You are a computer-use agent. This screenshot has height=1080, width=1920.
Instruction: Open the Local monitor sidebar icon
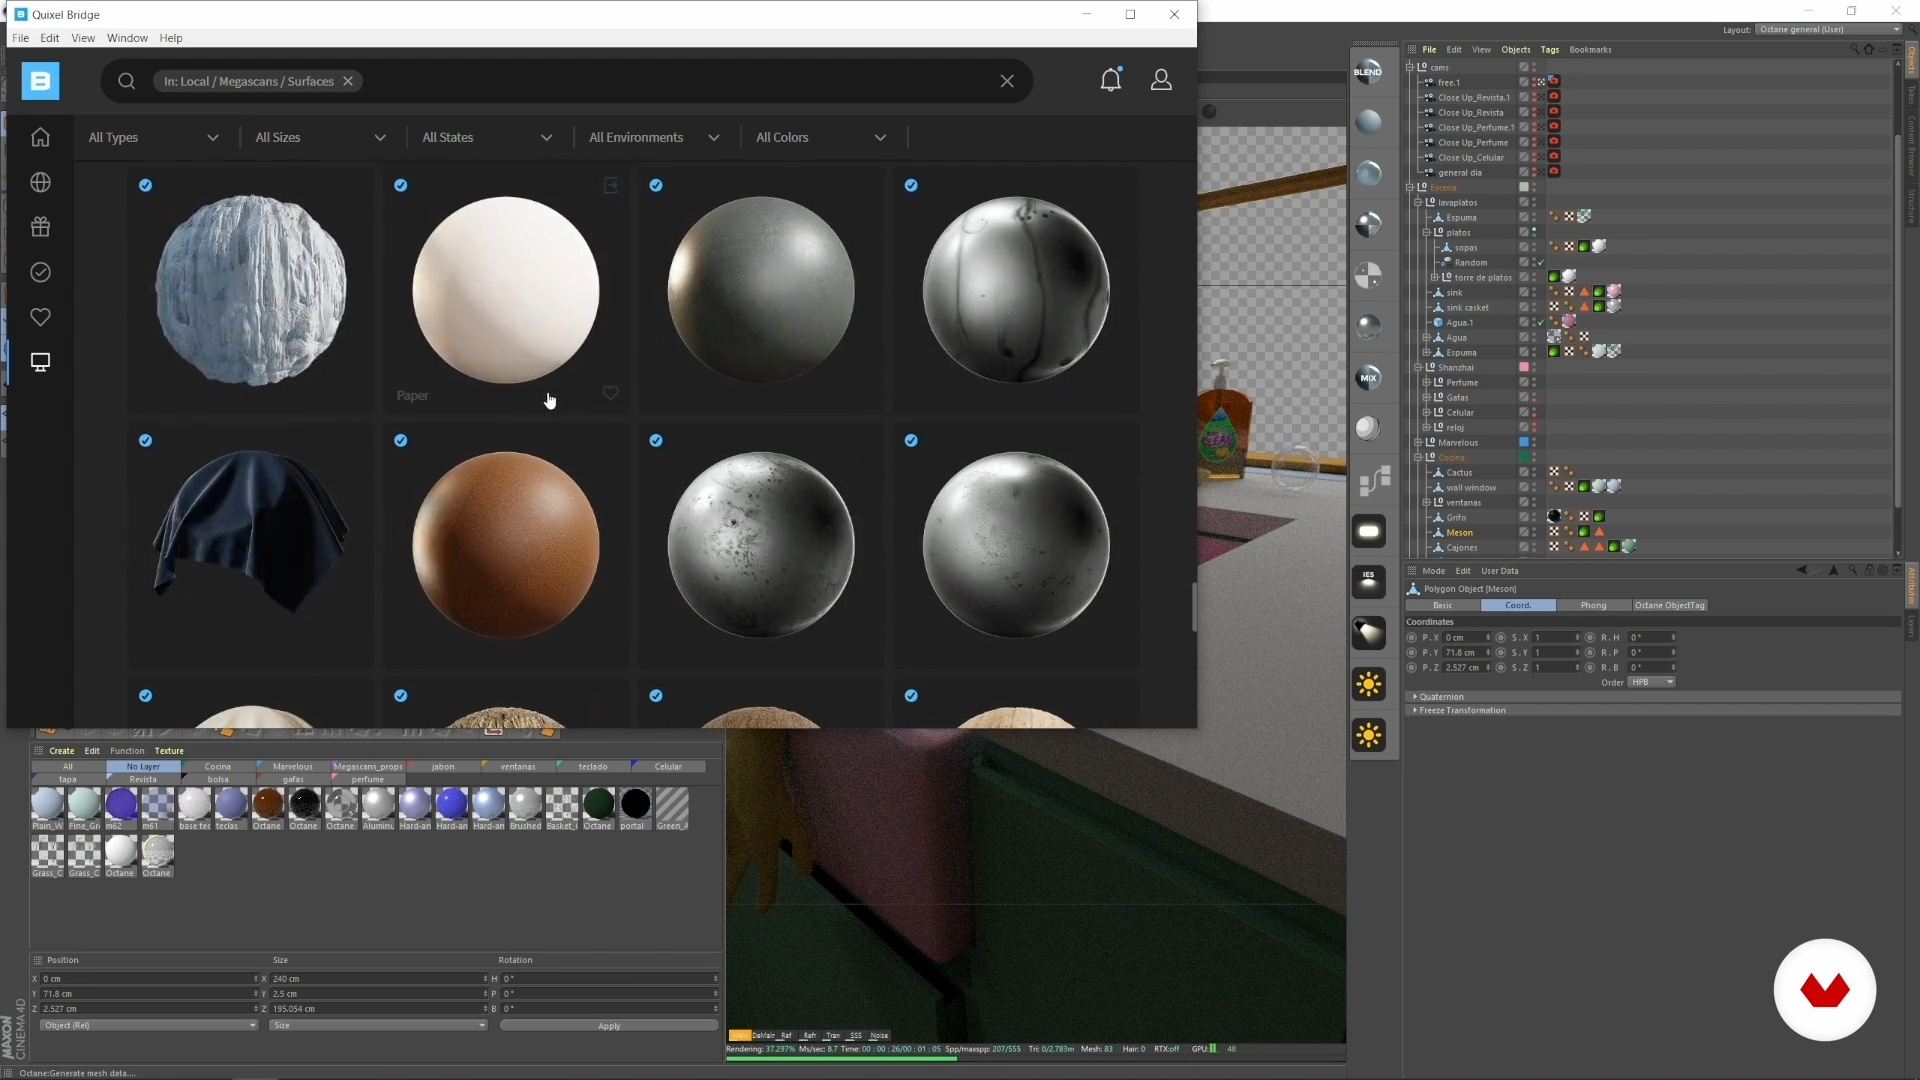40,362
